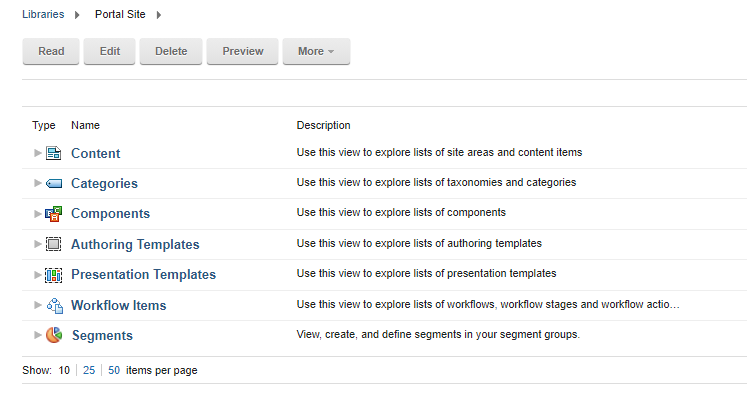Image resolution: width=747 pixels, height=394 pixels.
Task: Expand the Authoring Templates row
Action: tap(38, 244)
